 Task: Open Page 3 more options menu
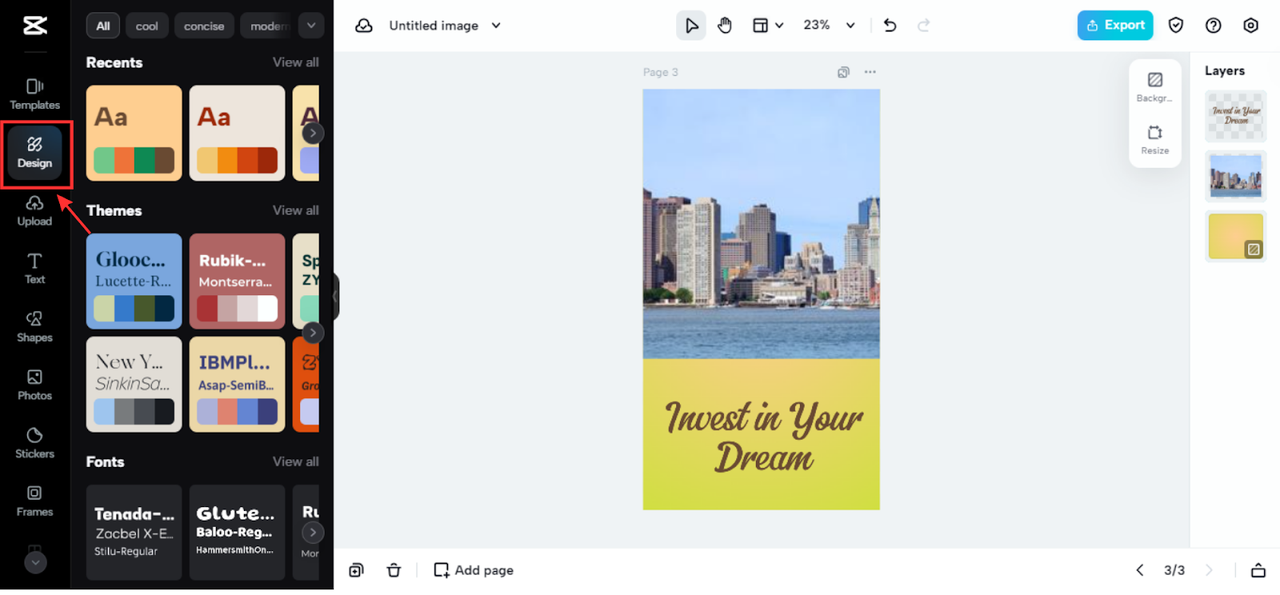point(870,72)
